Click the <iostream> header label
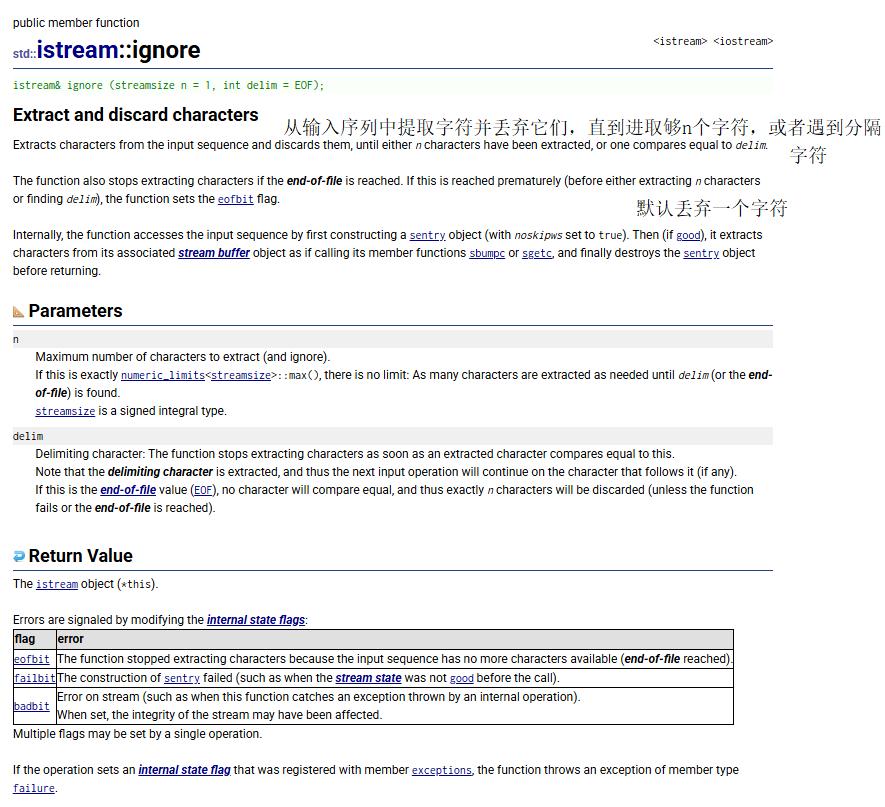 (x=743, y=41)
